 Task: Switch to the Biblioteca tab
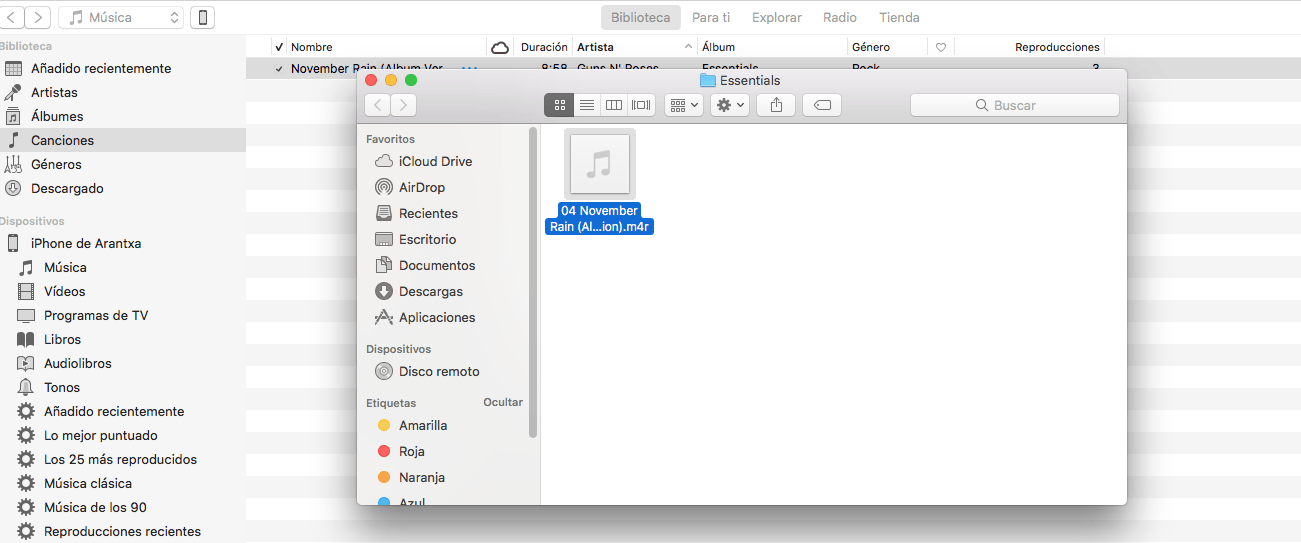coord(641,17)
